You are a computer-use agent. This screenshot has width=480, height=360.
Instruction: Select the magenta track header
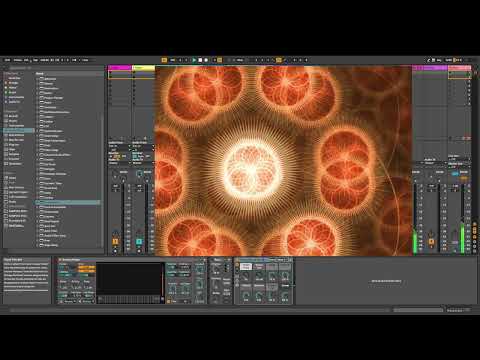coord(120,68)
